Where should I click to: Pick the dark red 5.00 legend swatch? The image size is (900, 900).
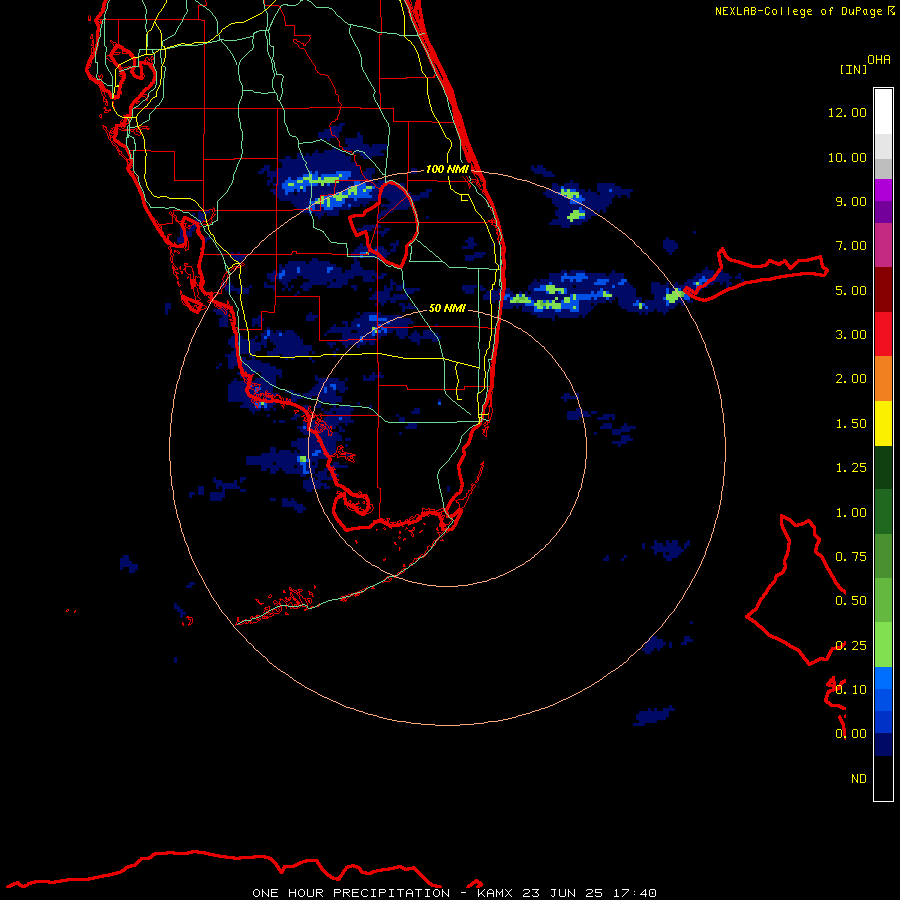(883, 290)
